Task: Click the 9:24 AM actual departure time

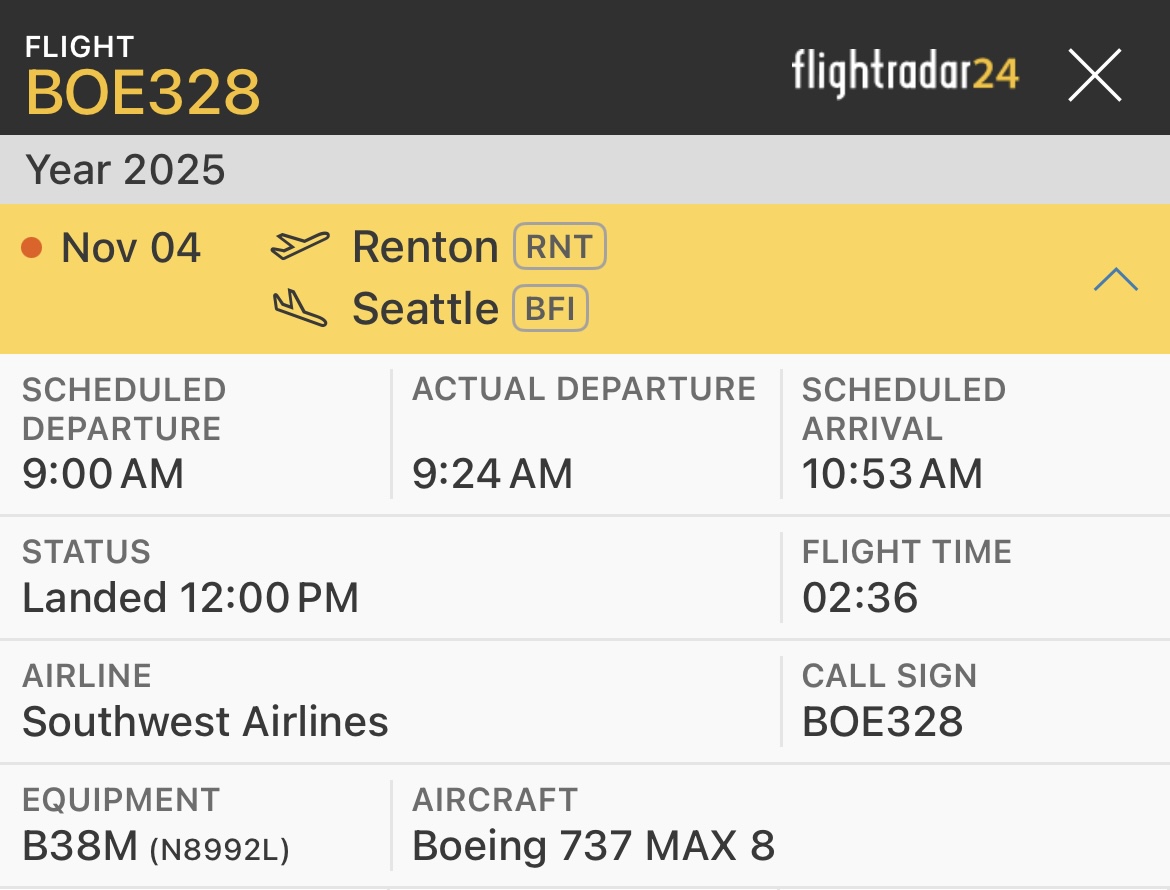Action: pyautogui.click(x=492, y=474)
